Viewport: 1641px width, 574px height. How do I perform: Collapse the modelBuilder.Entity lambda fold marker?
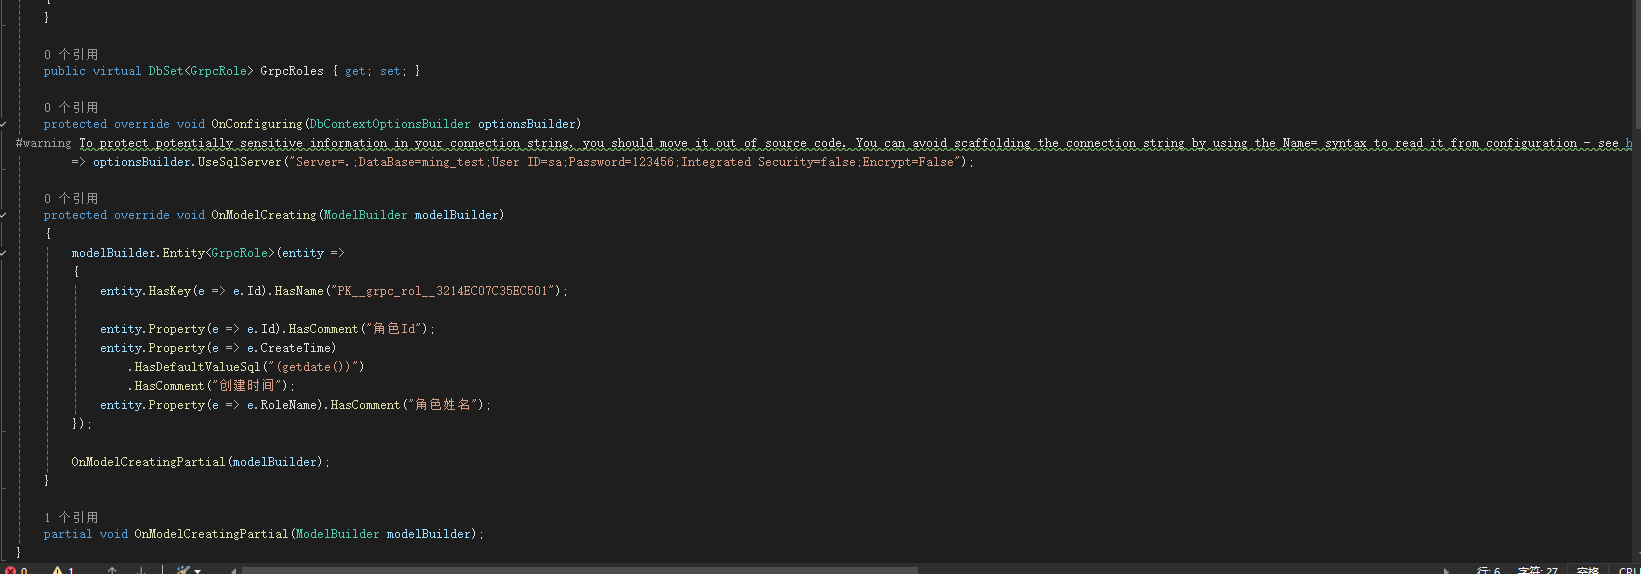(4, 253)
